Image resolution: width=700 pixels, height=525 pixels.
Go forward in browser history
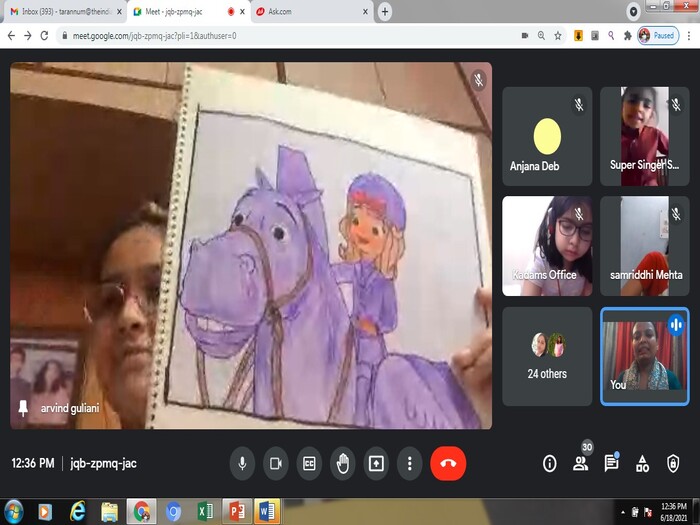tap(28, 36)
